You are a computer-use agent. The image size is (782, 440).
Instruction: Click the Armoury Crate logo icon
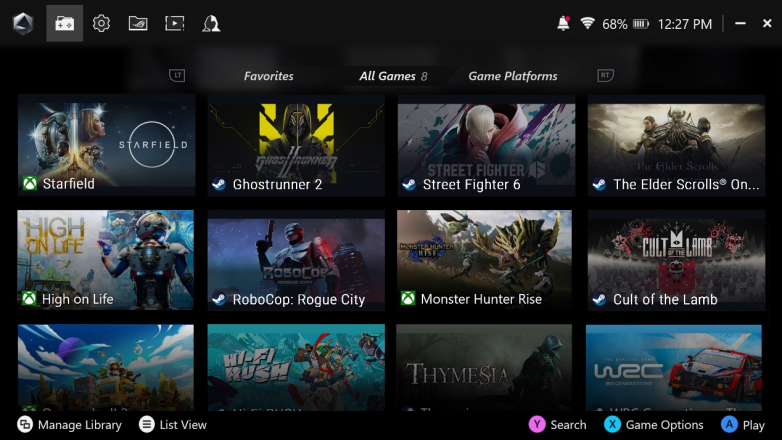pyautogui.click(x=23, y=23)
